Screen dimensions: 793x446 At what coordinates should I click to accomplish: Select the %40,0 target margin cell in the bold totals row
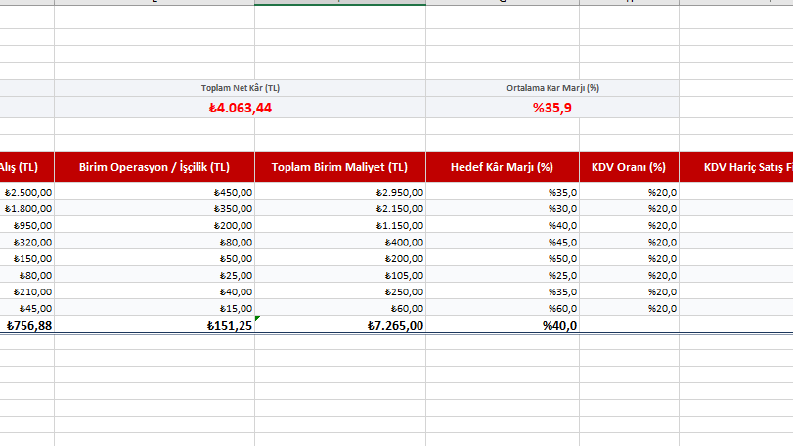[x=502, y=325]
